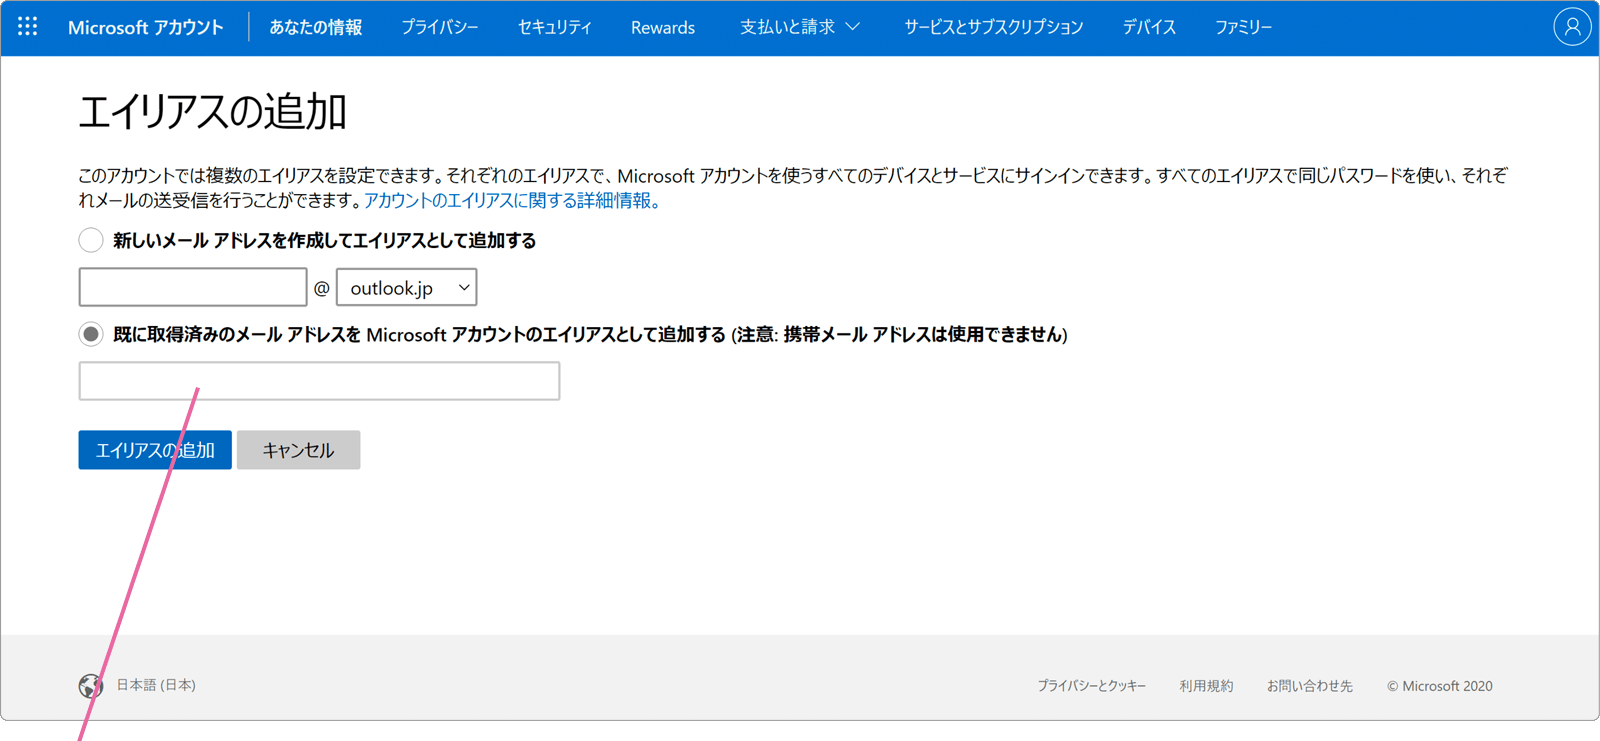Go to Microsoft アカウント home
Screen dimensions: 1600x741
coord(145,27)
